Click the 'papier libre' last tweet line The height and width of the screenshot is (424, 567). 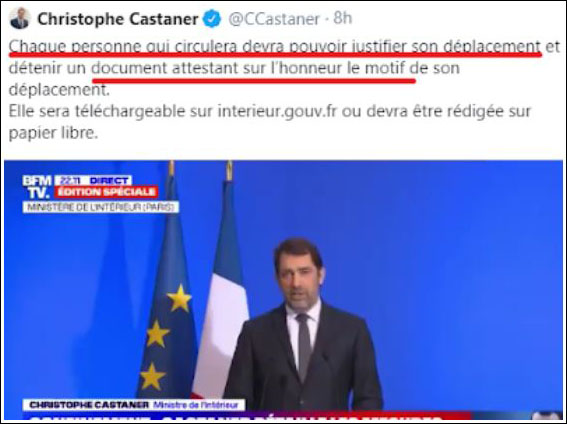pyautogui.click(x=53, y=133)
